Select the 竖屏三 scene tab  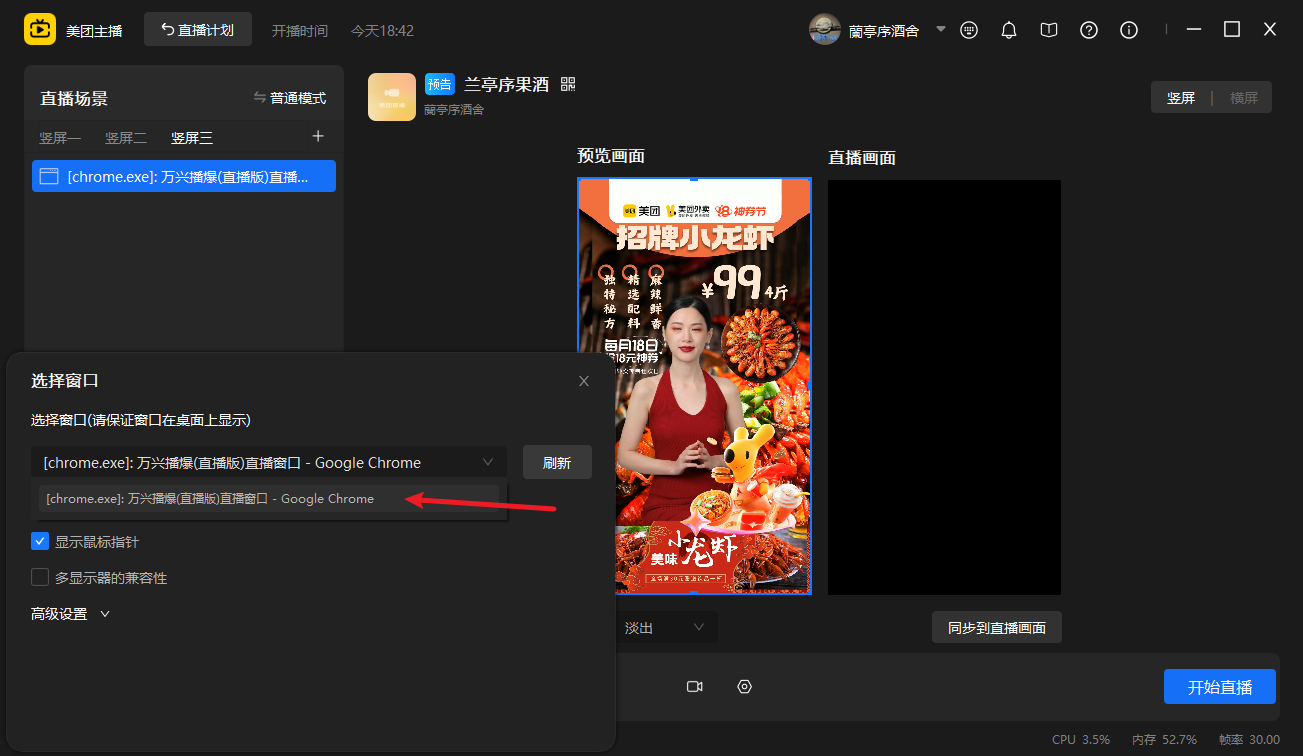point(192,138)
